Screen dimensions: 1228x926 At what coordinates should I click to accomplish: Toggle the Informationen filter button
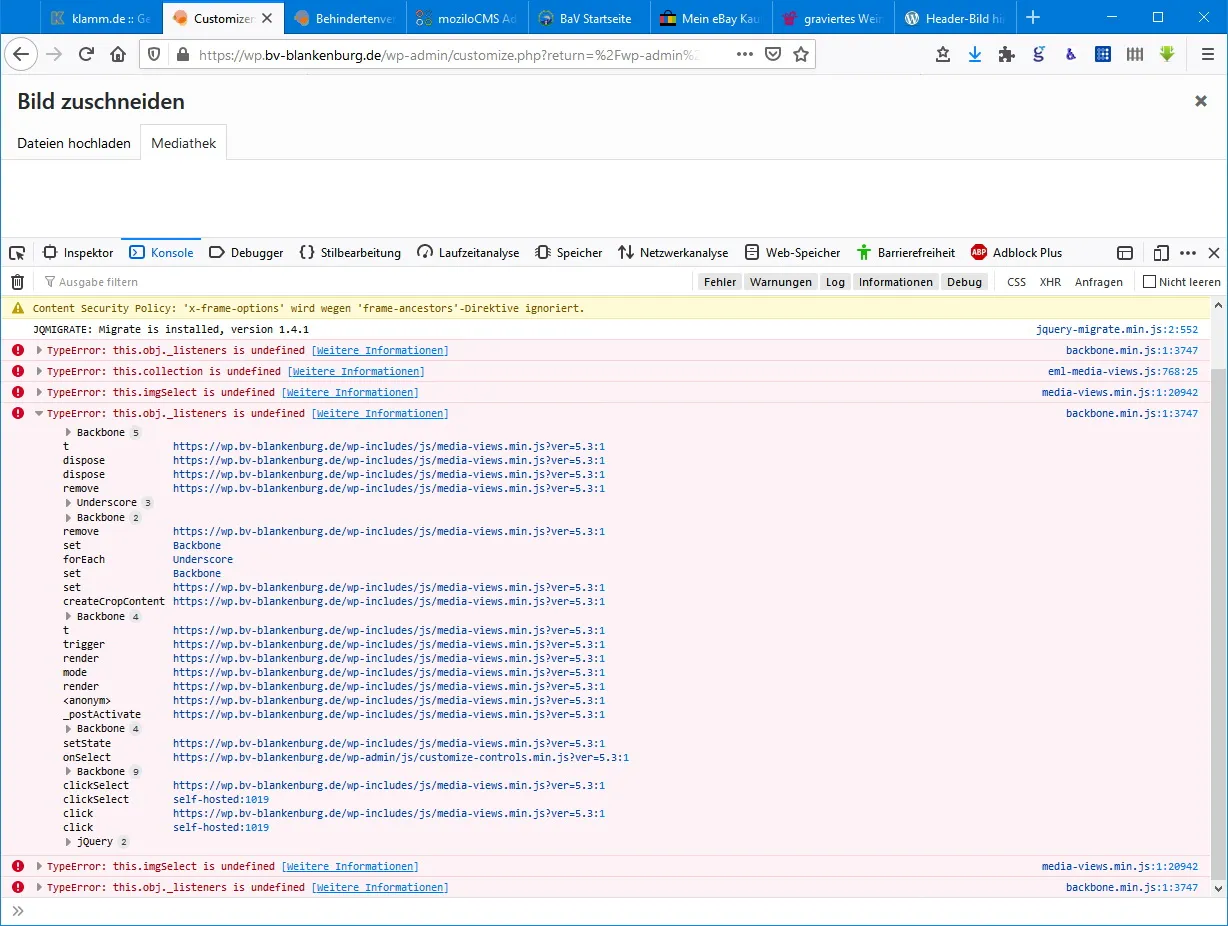tap(896, 282)
